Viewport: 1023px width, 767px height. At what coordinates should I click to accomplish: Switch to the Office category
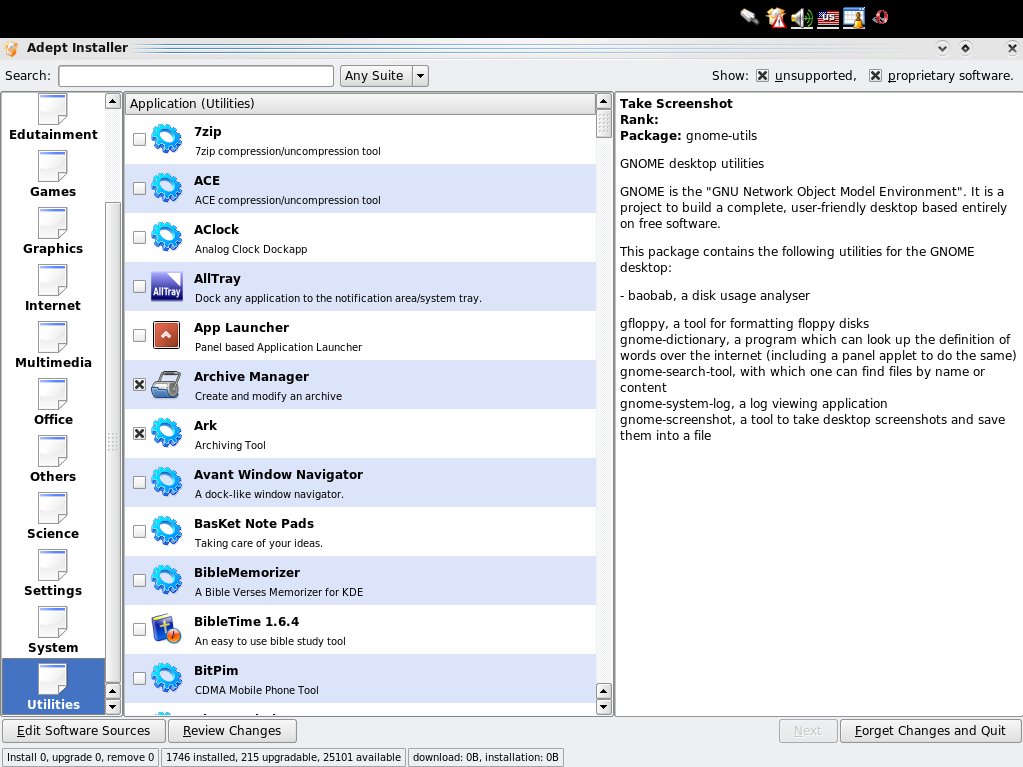[53, 403]
